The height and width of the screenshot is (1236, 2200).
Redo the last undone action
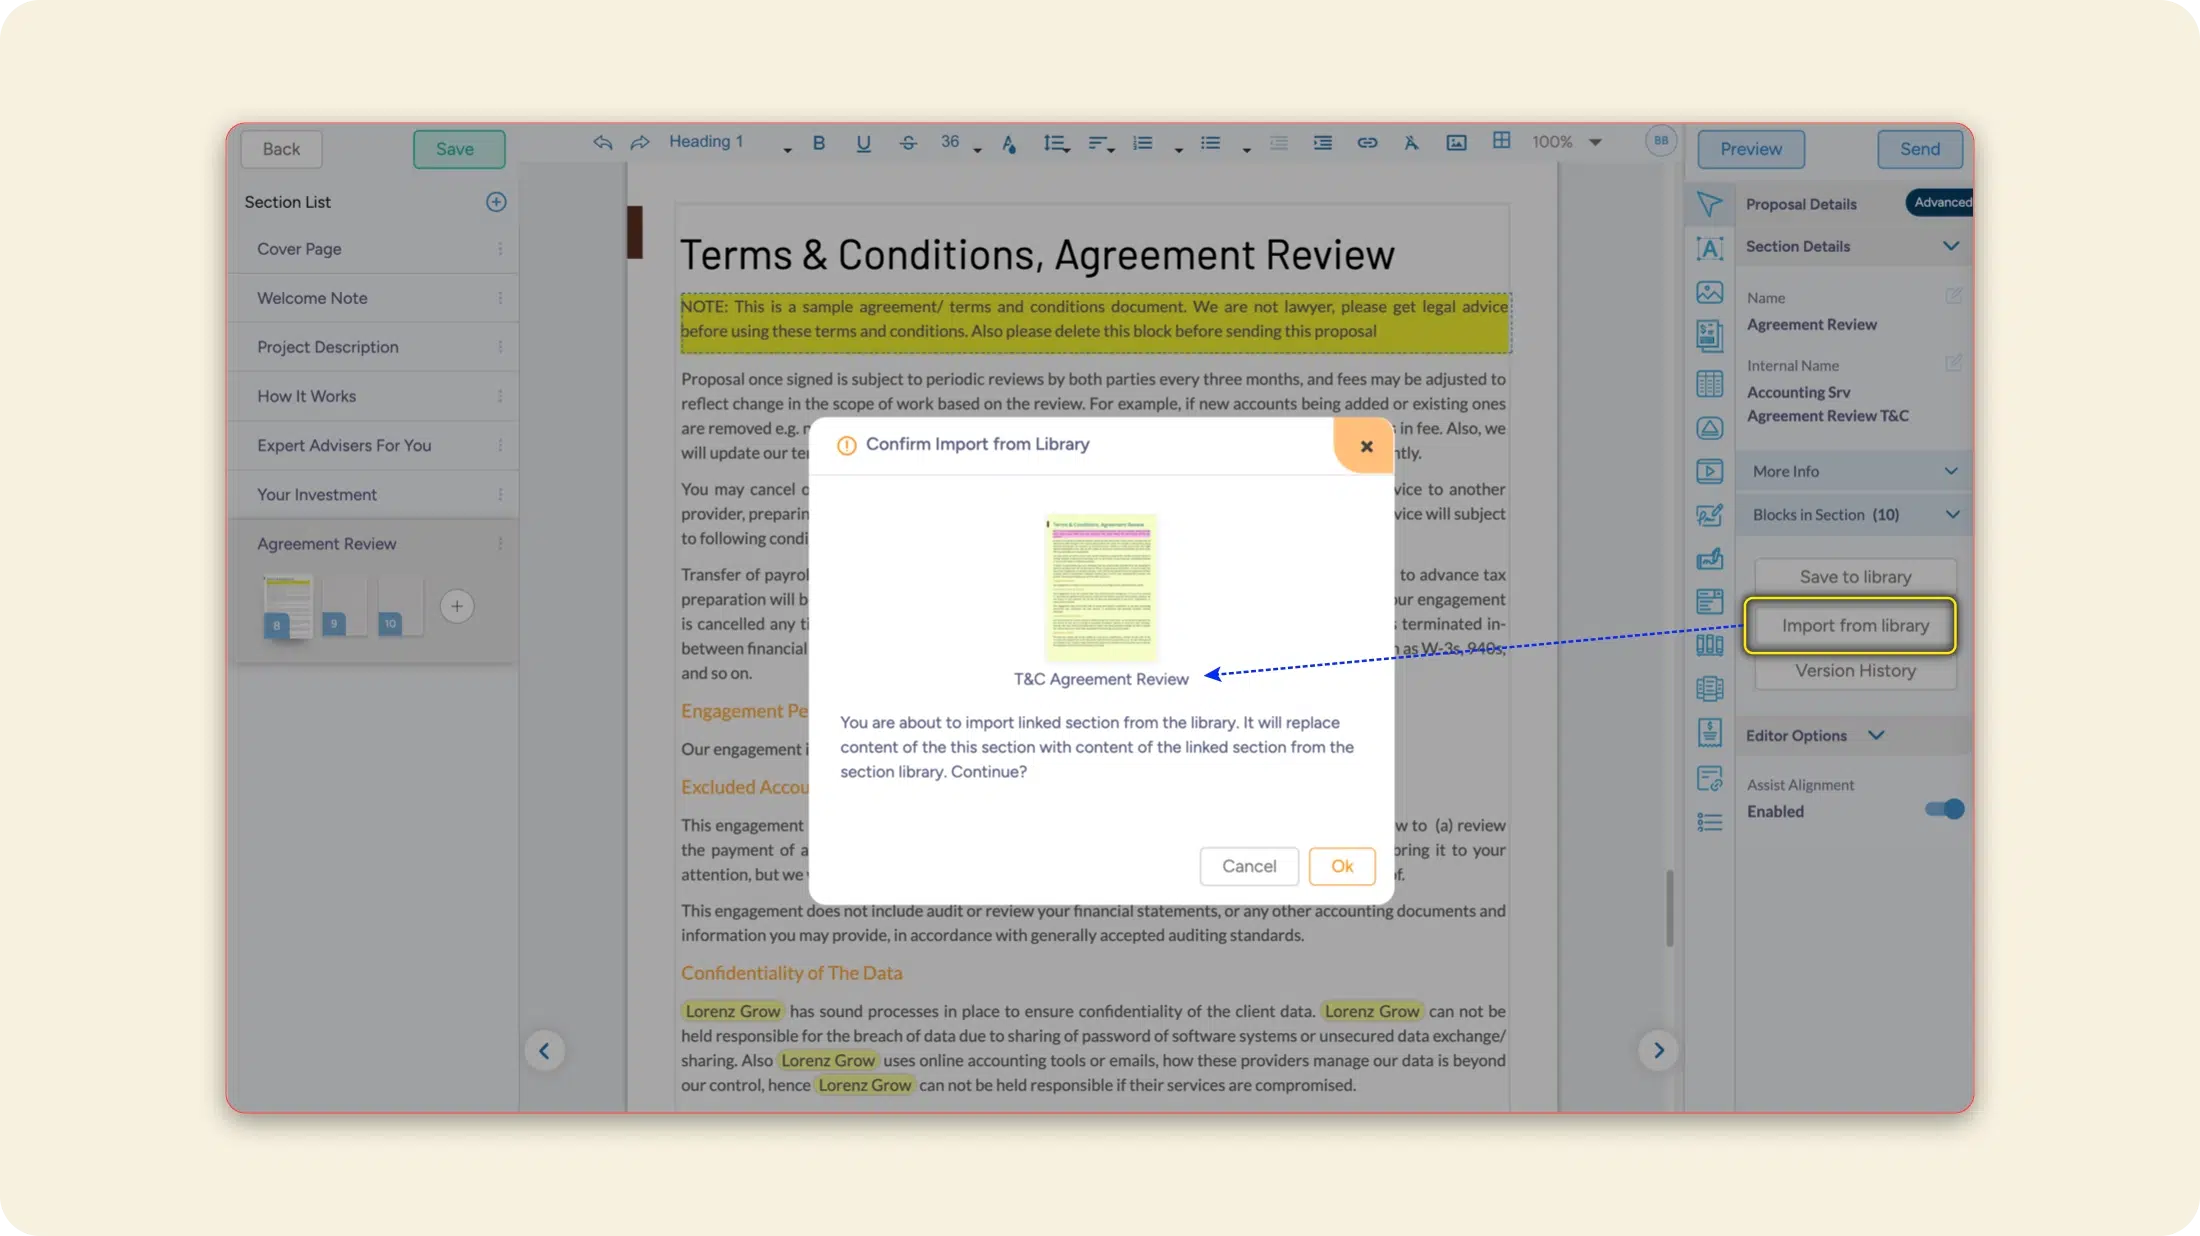639,142
